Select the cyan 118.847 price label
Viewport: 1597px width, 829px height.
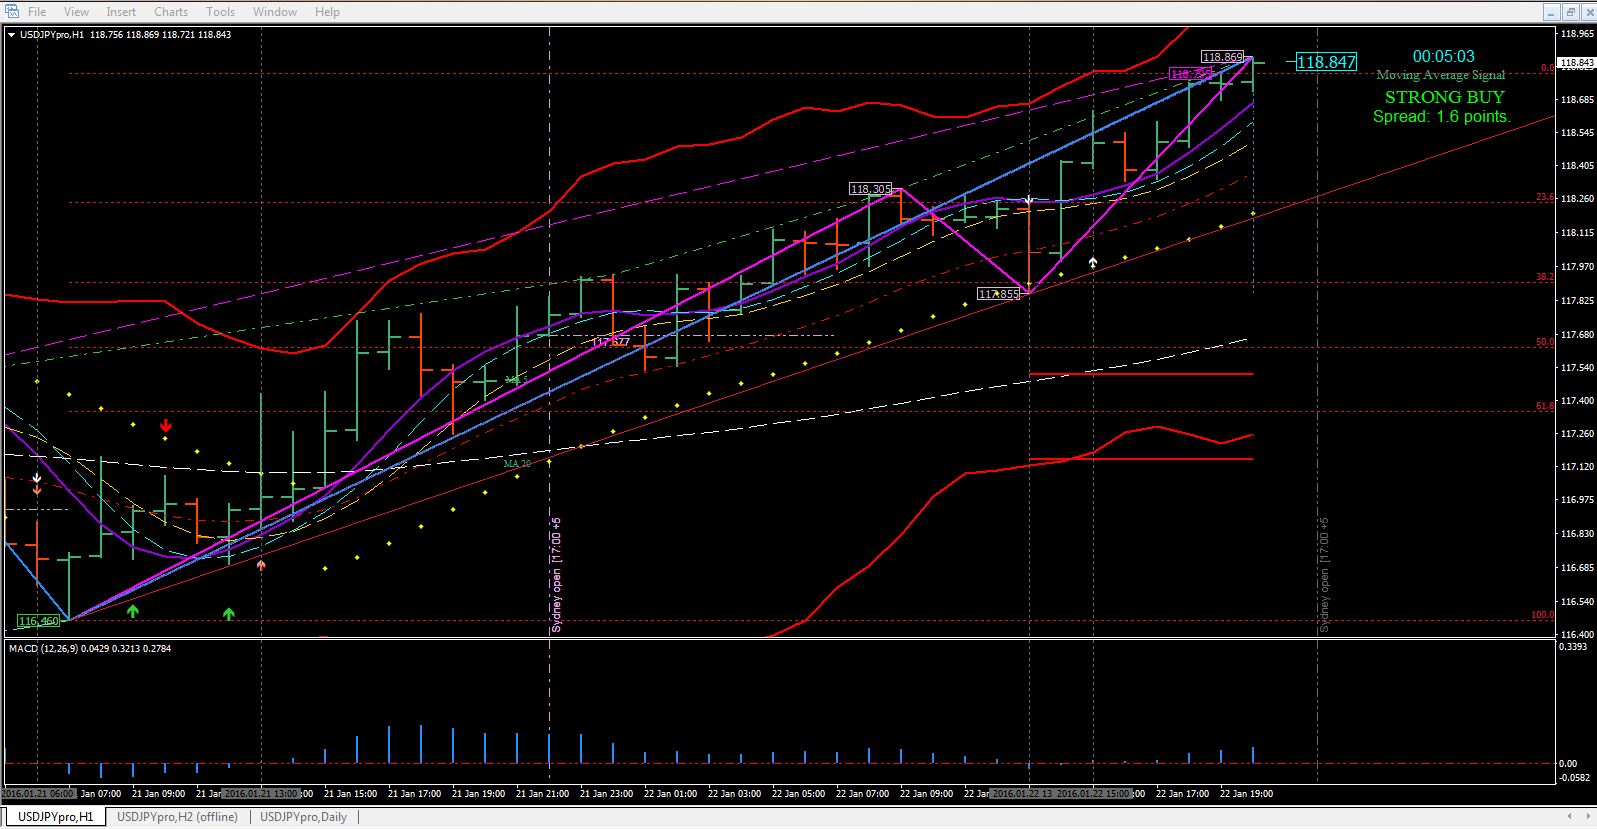tap(1326, 62)
